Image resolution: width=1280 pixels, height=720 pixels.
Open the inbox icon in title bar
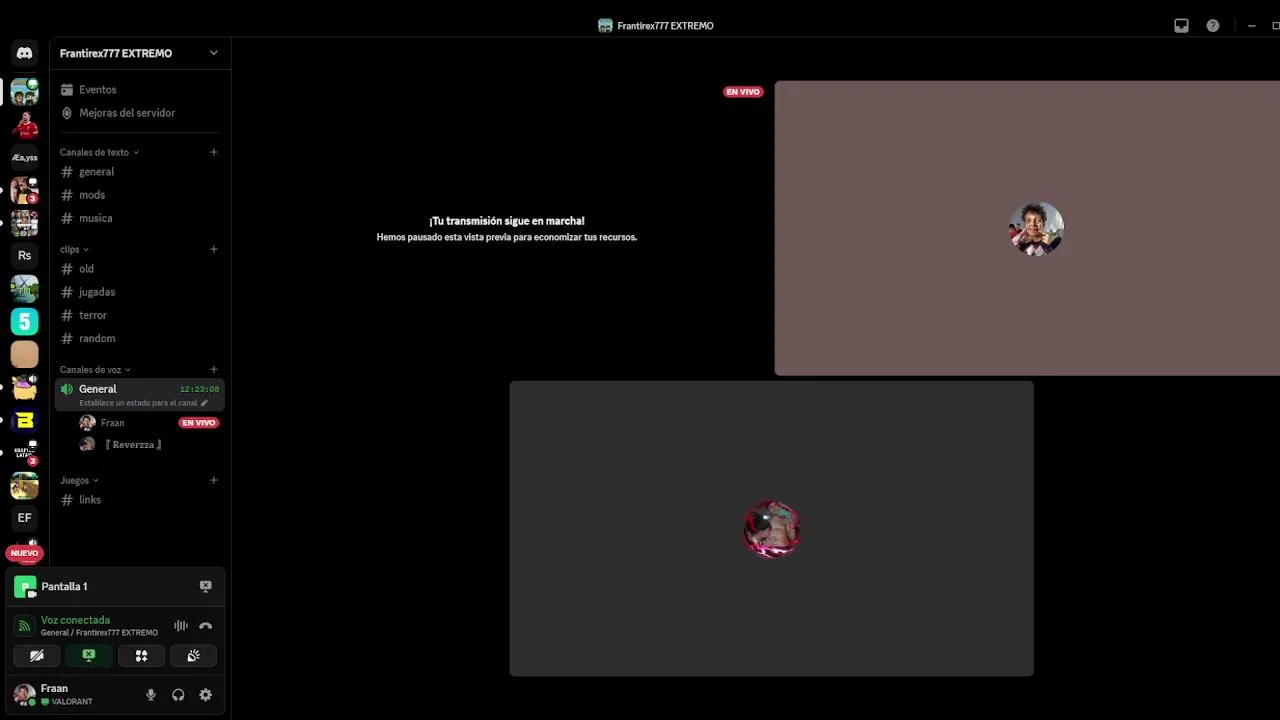[x=1181, y=26]
